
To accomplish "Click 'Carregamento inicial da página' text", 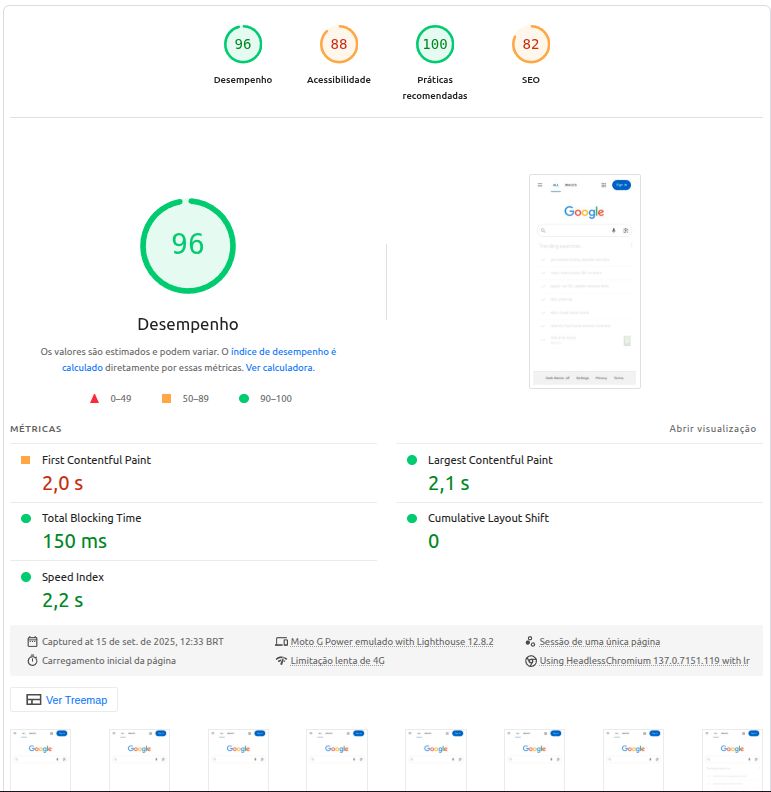I will point(109,661).
